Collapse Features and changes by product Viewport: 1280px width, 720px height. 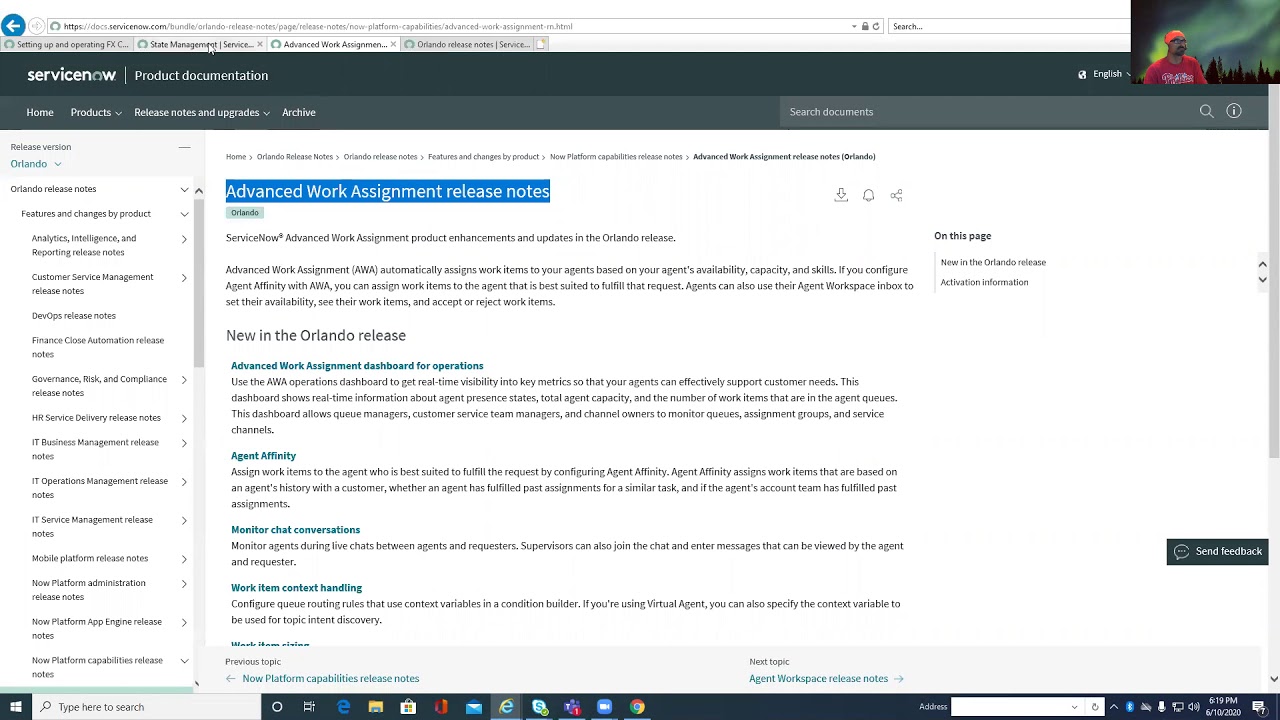pyautogui.click(x=184, y=214)
